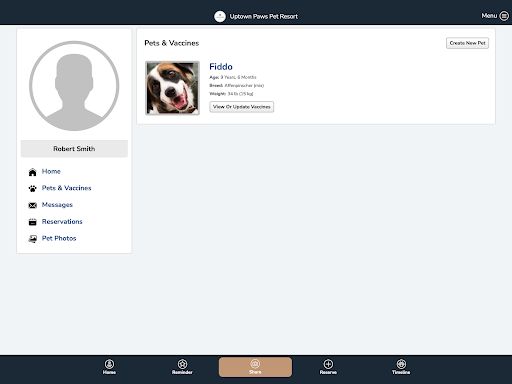
Task: Click the Robert Smith profile avatar
Action: [74, 86]
